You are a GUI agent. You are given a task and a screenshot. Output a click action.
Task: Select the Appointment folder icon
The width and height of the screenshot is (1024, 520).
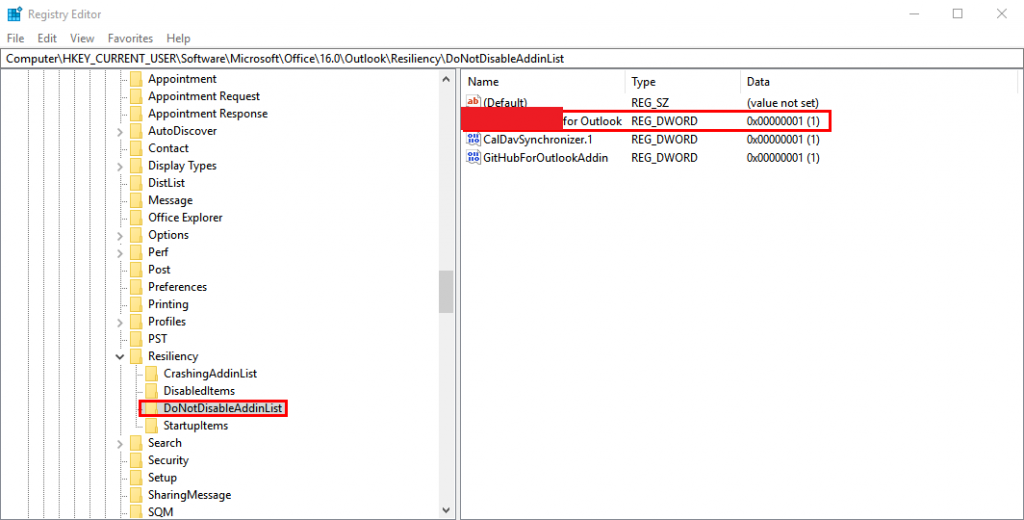point(136,79)
